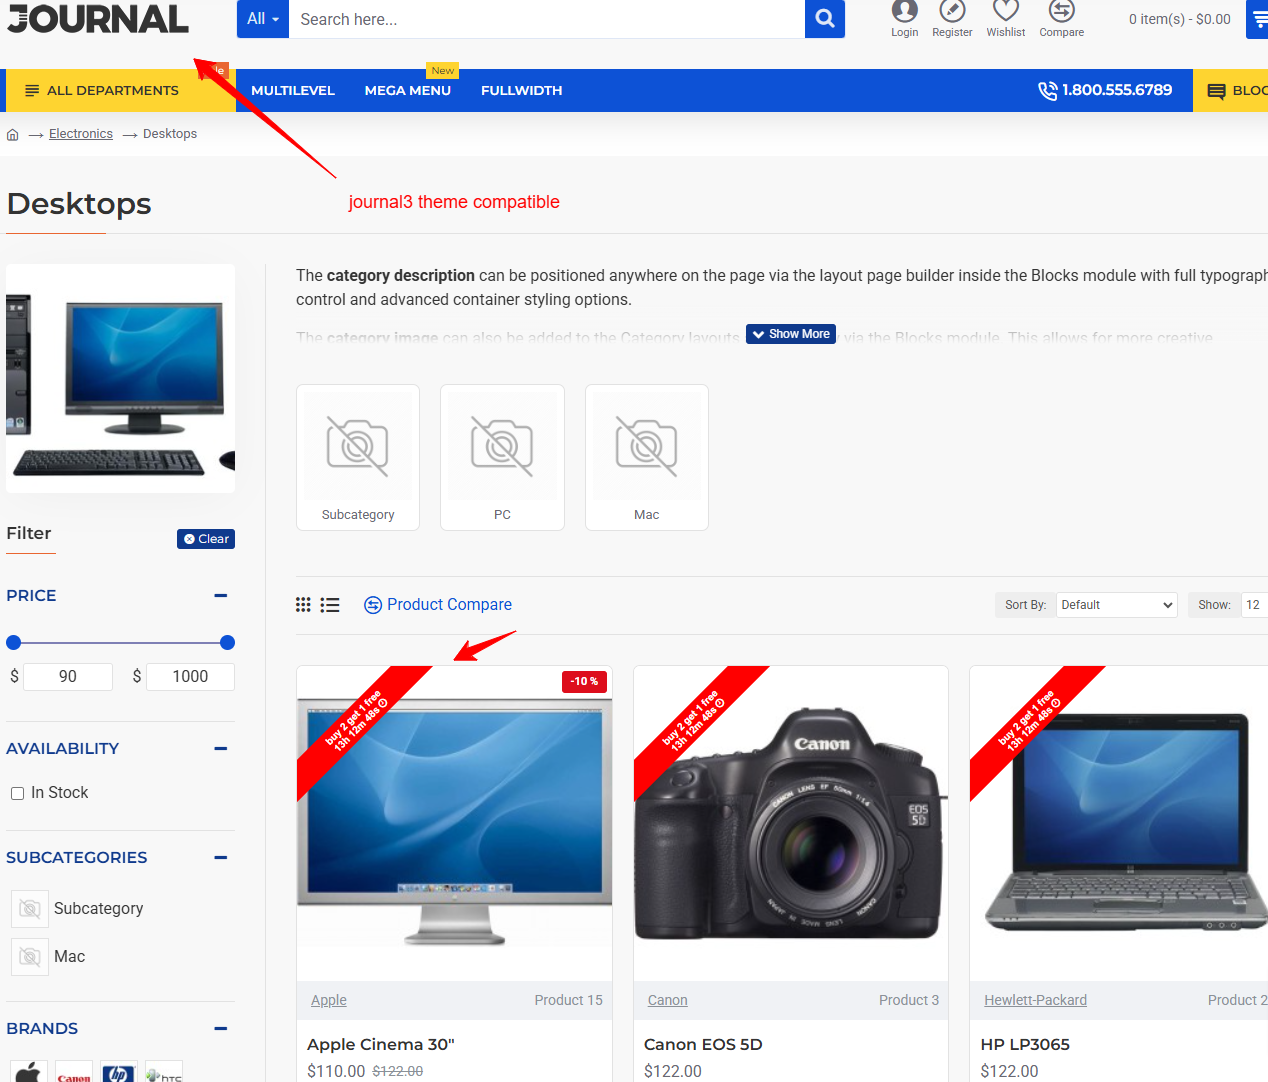
Task: Click the minimum price slider handle
Action: [14, 642]
